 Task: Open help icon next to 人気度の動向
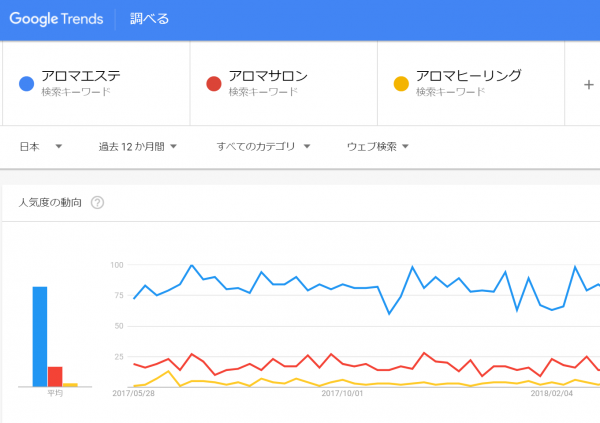coord(97,203)
